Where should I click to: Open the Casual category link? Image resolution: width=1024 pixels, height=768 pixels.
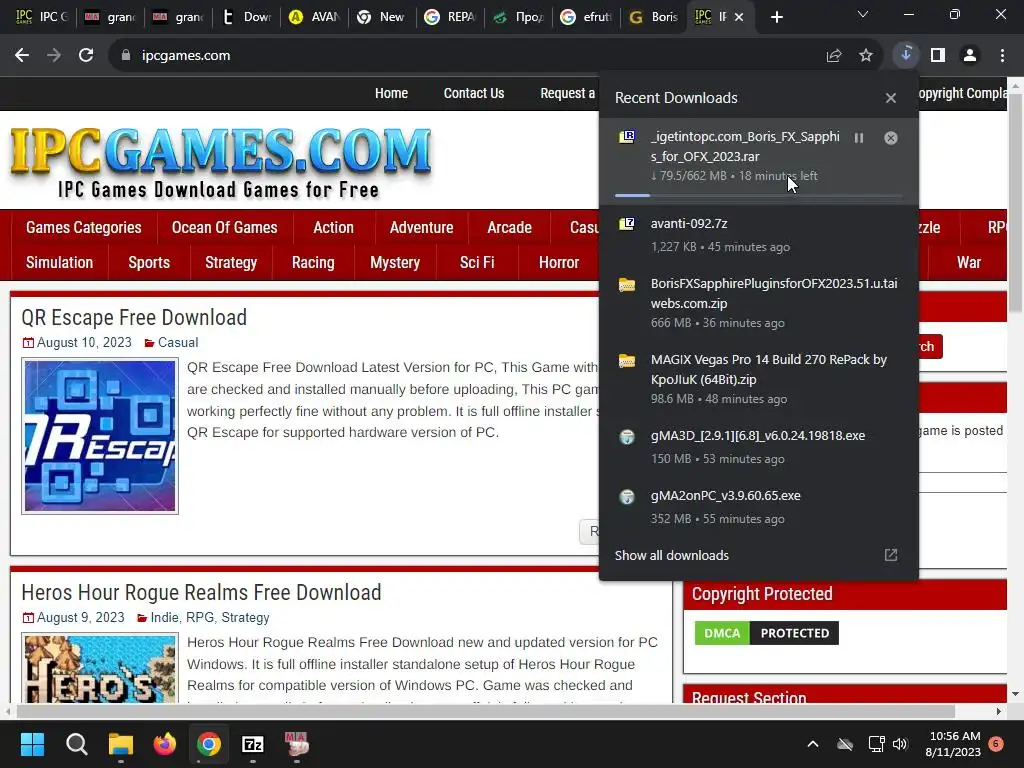(178, 342)
